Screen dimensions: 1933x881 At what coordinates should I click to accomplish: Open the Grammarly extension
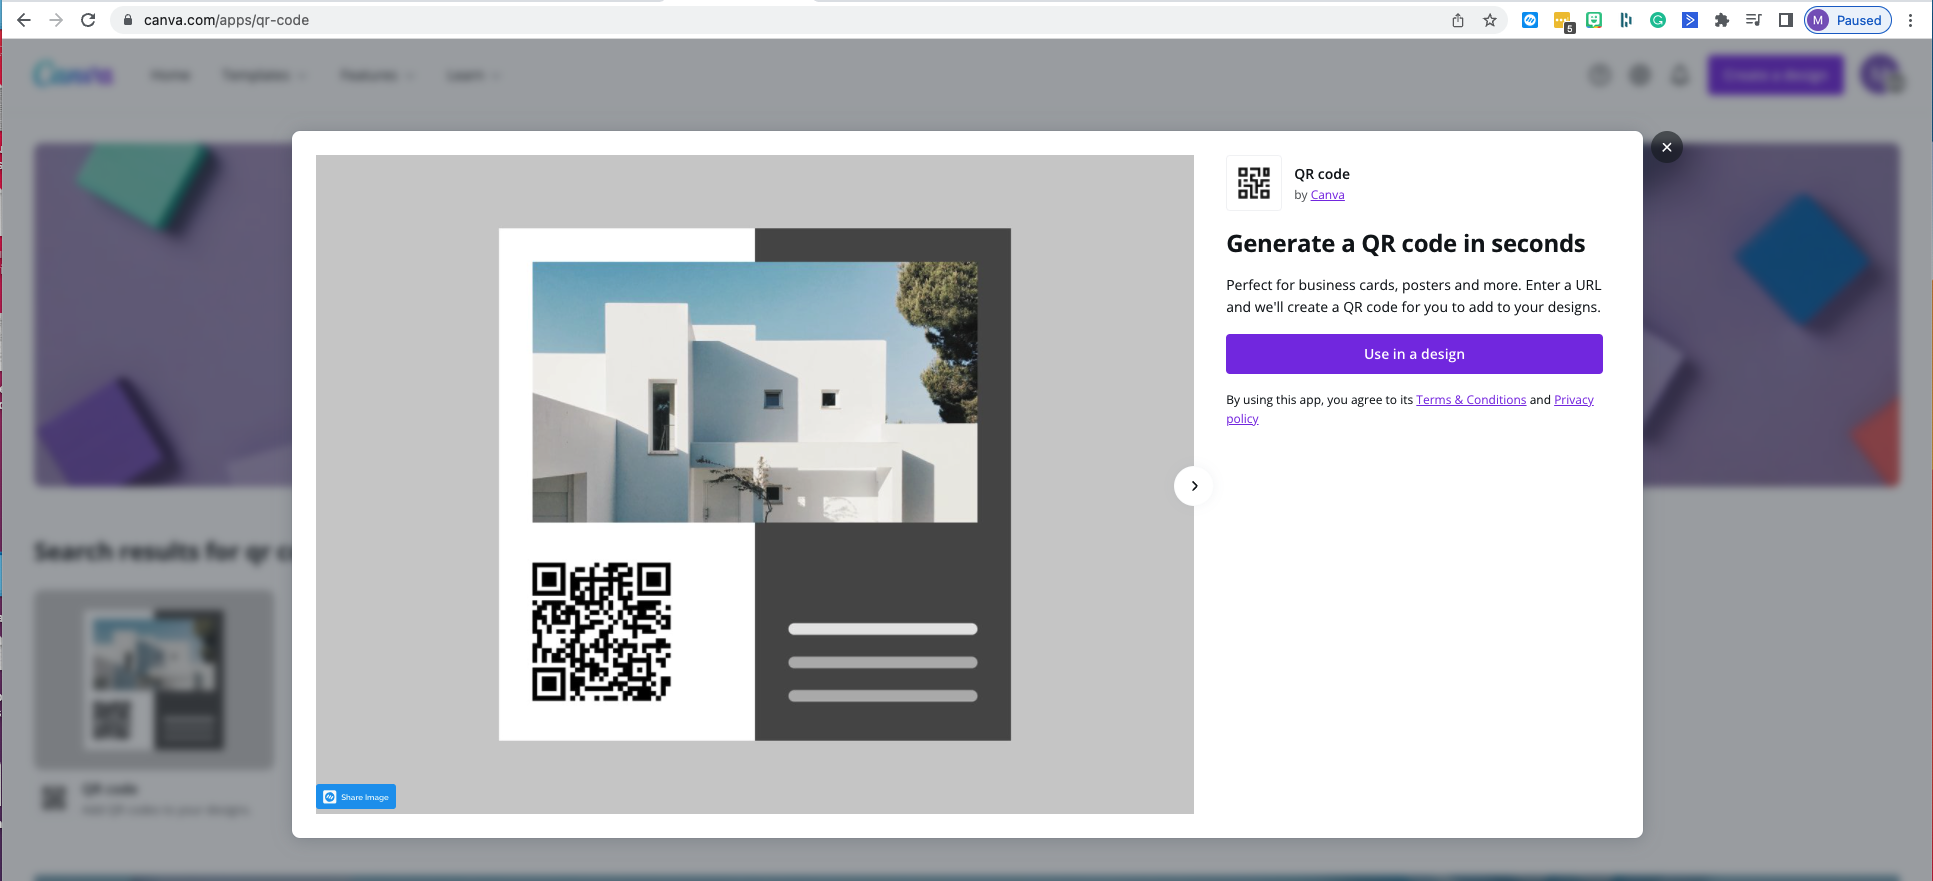pos(1658,20)
